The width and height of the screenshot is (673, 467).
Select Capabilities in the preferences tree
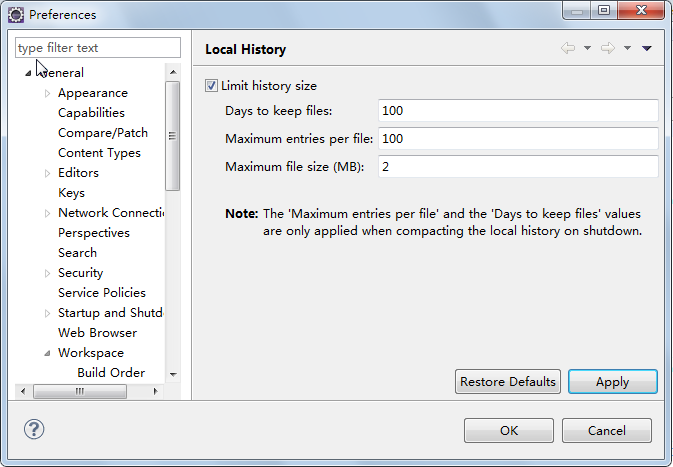click(x=91, y=113)
